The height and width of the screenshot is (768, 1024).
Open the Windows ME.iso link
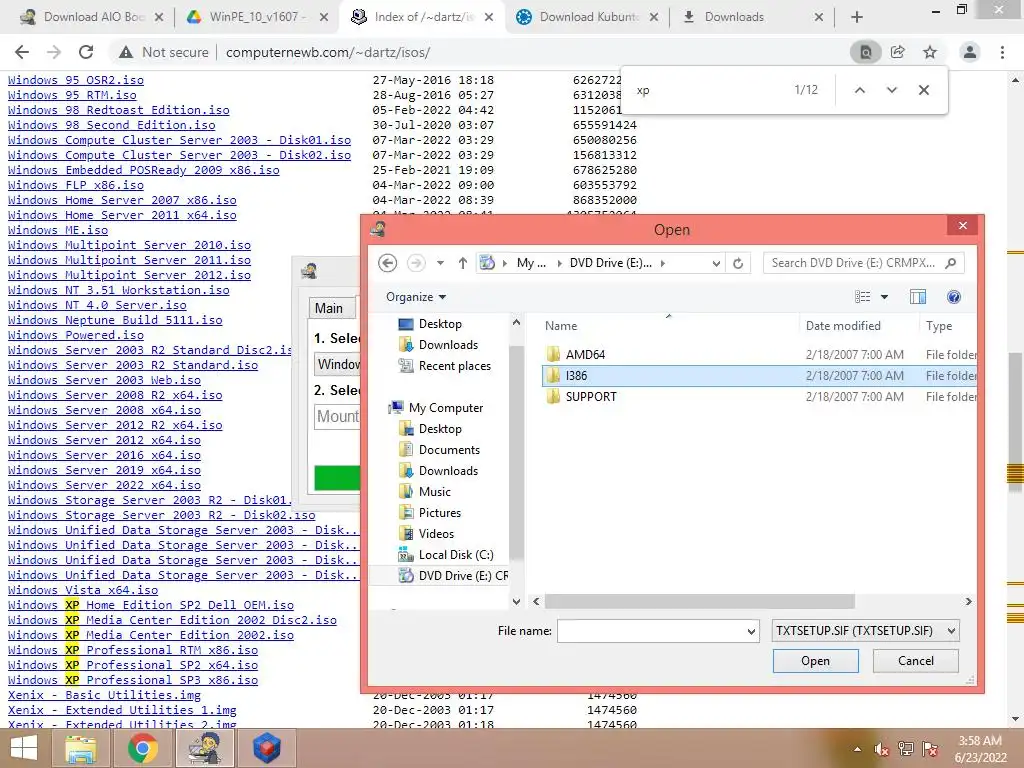58,230
